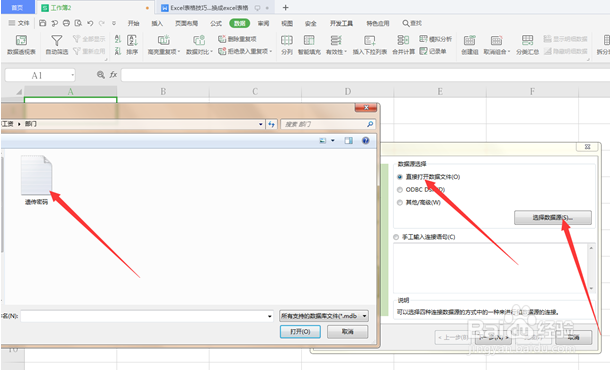Click 插入下拉列表 insert dropdown list icon
Viewport: 610px width, 370px height.
369,40
